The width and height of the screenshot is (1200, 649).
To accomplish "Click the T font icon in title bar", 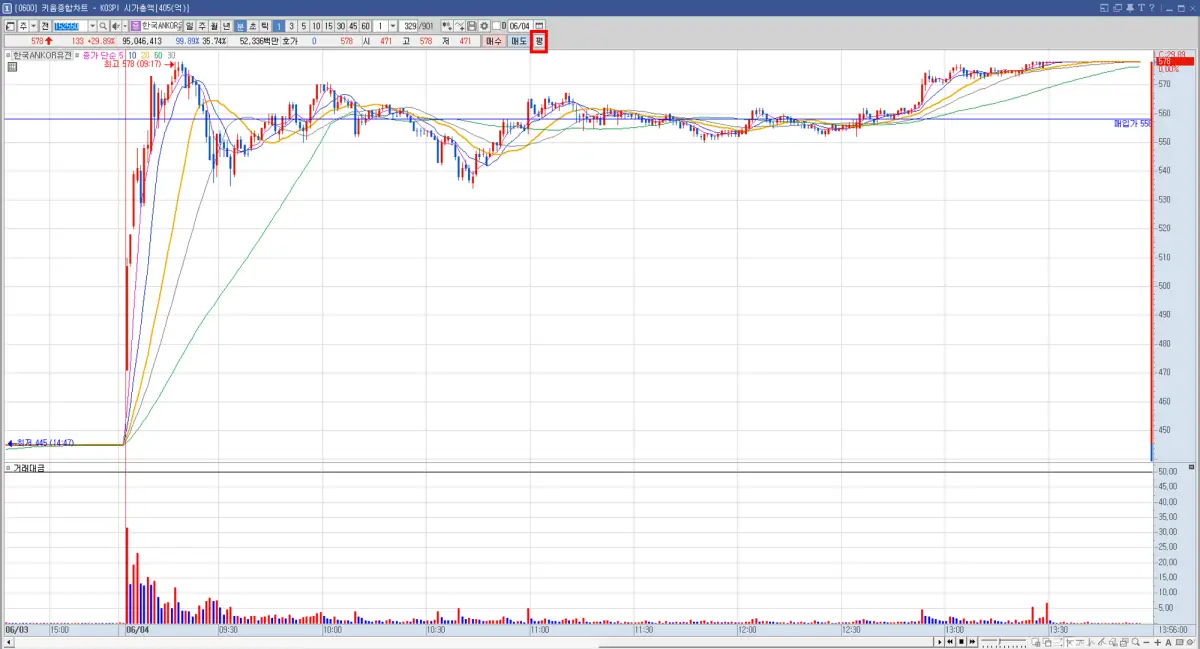I will click(x=1142, y=8).
